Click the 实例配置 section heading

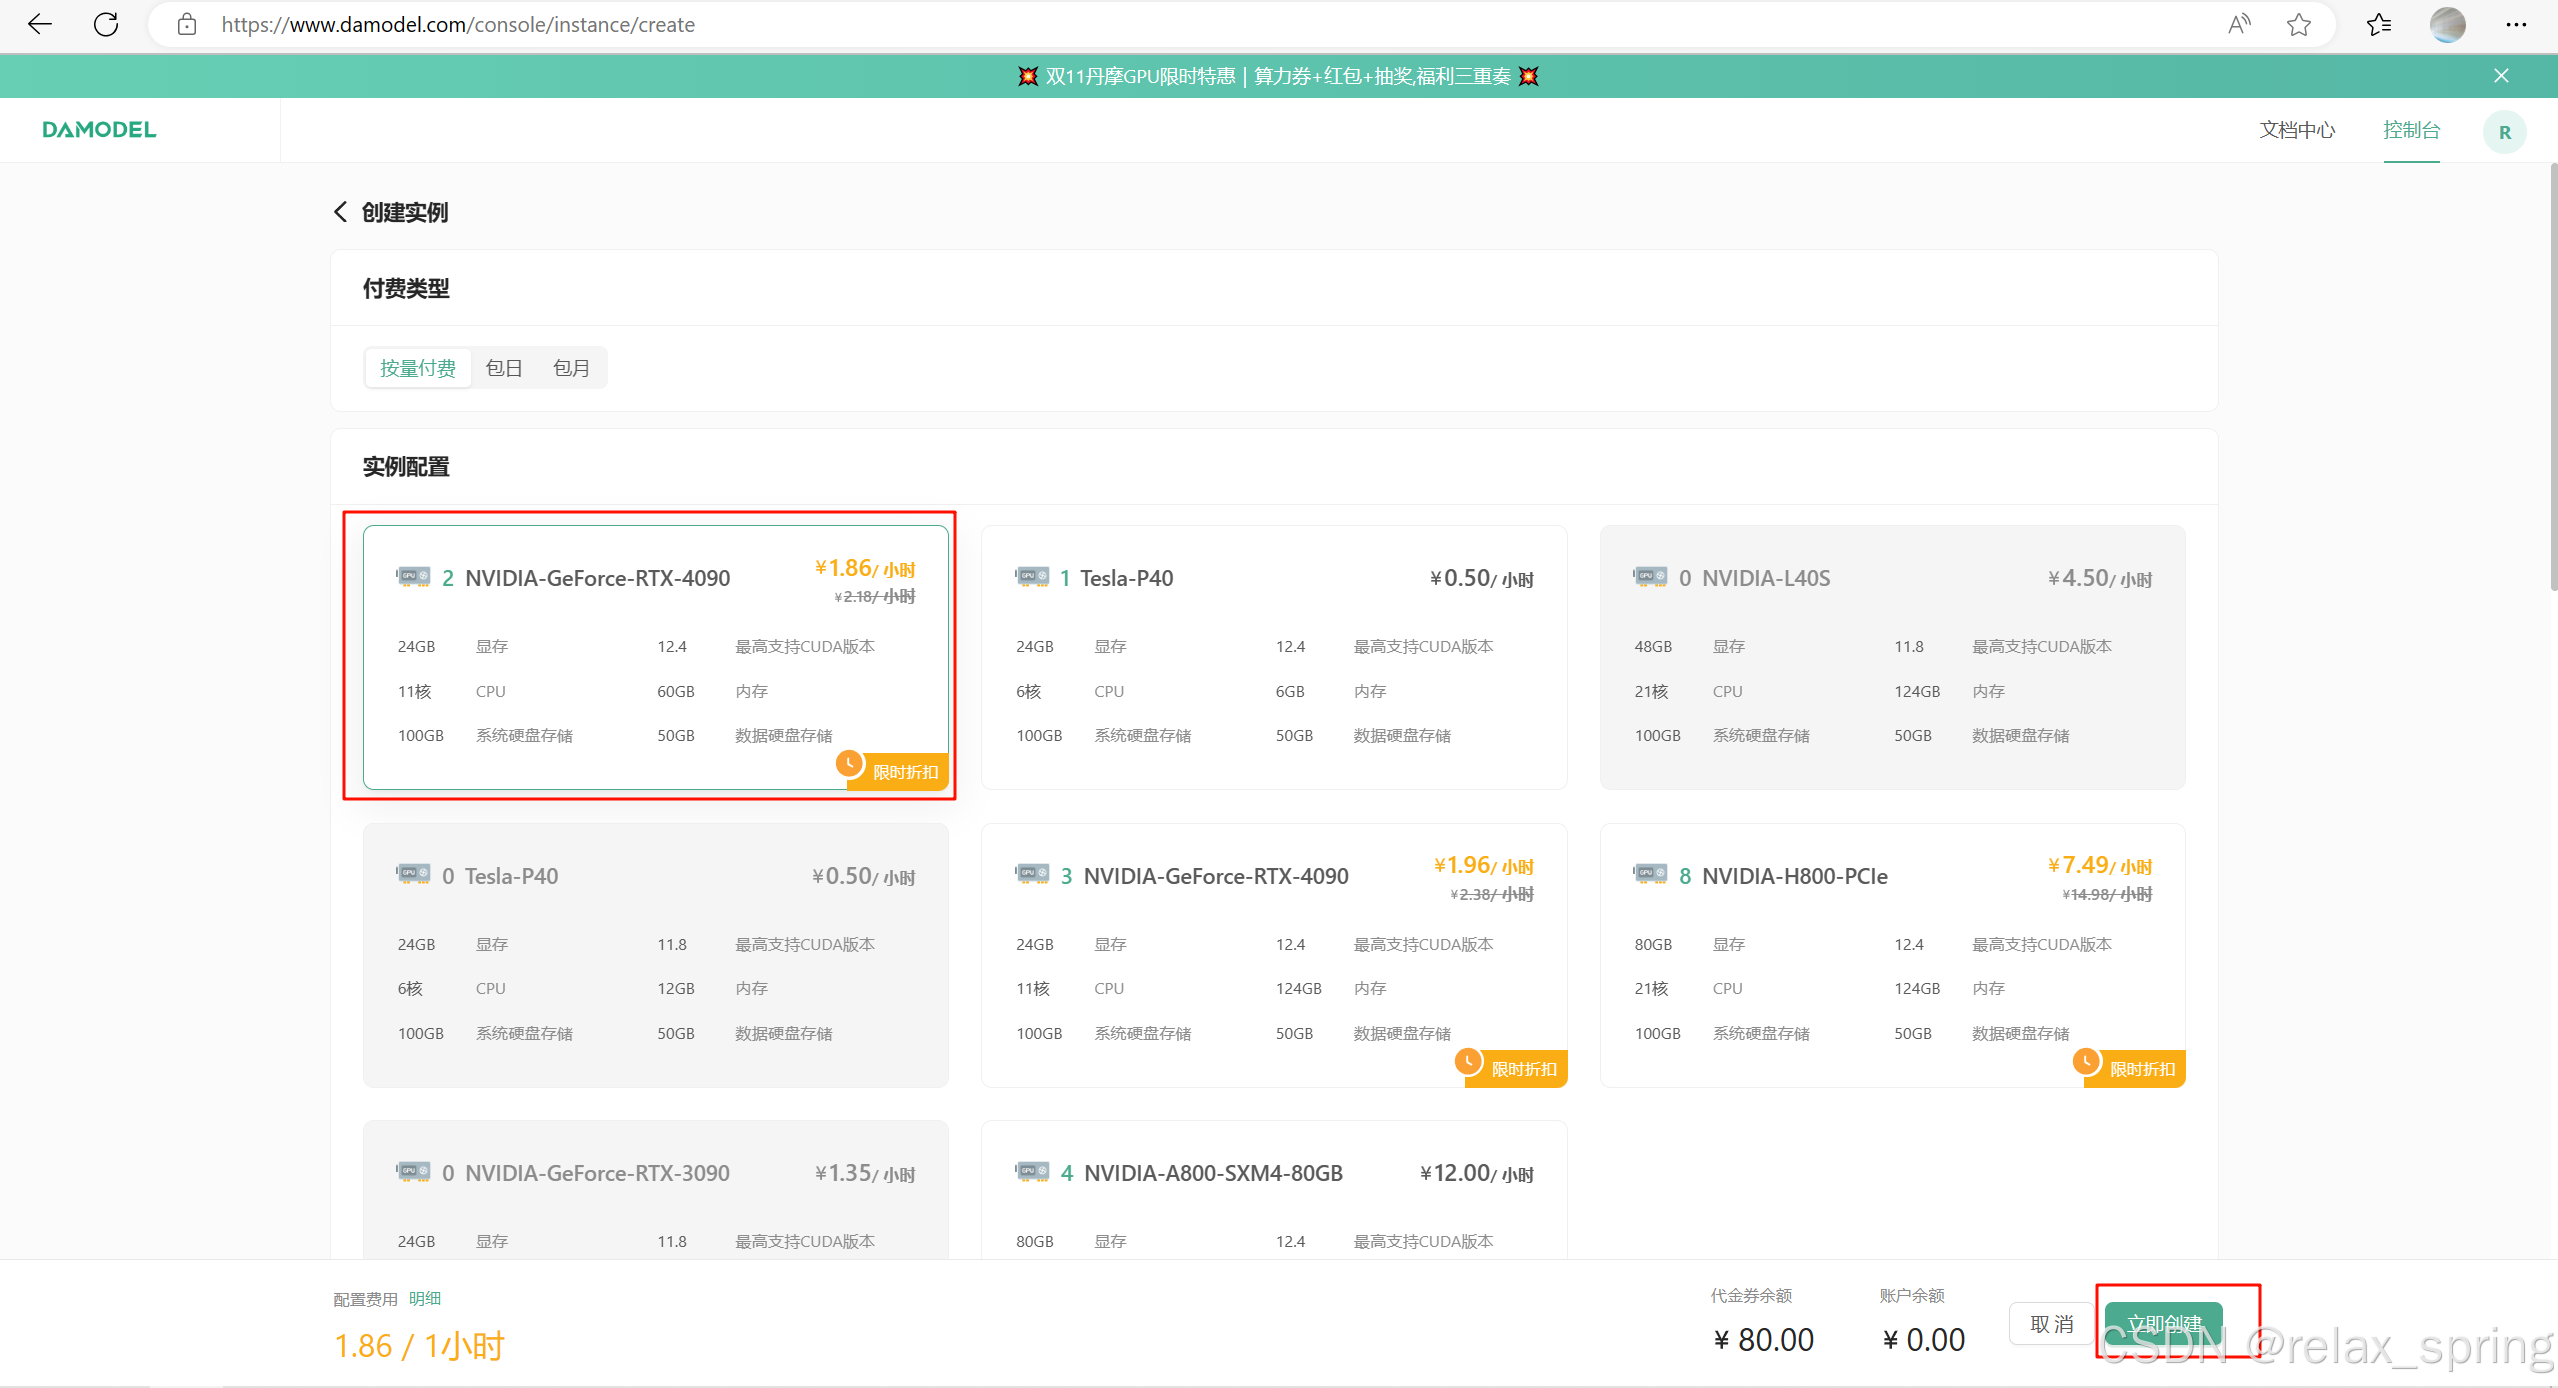point(406,466)
